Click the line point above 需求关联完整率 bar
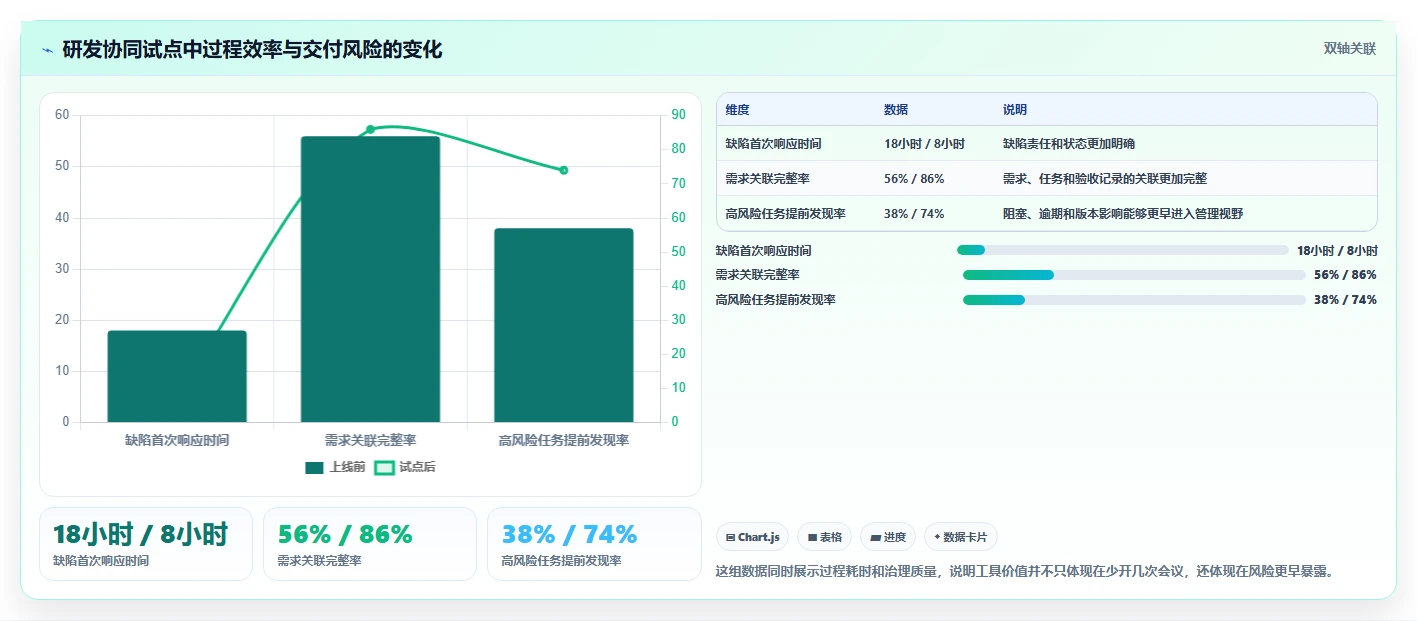This screenshot has height=621, width=1417. click(x=370, y=129)
